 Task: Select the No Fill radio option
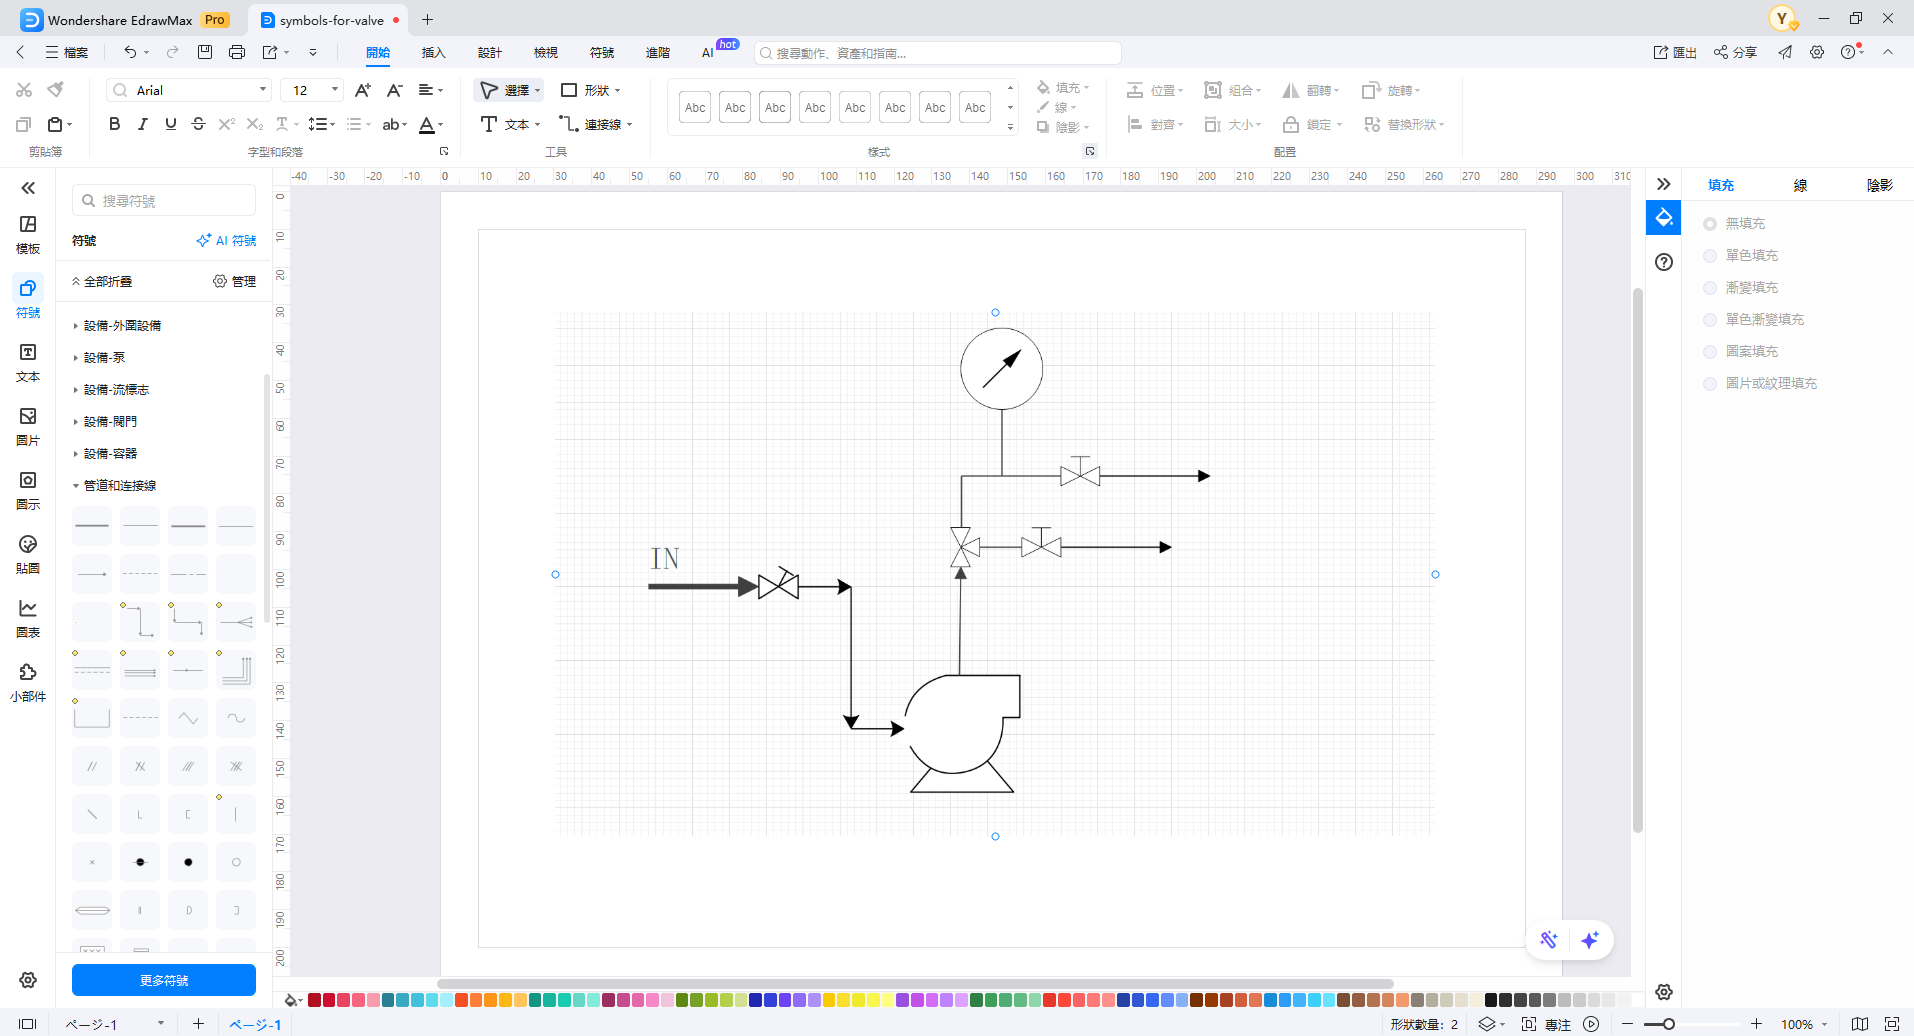tap(1710, 224)
